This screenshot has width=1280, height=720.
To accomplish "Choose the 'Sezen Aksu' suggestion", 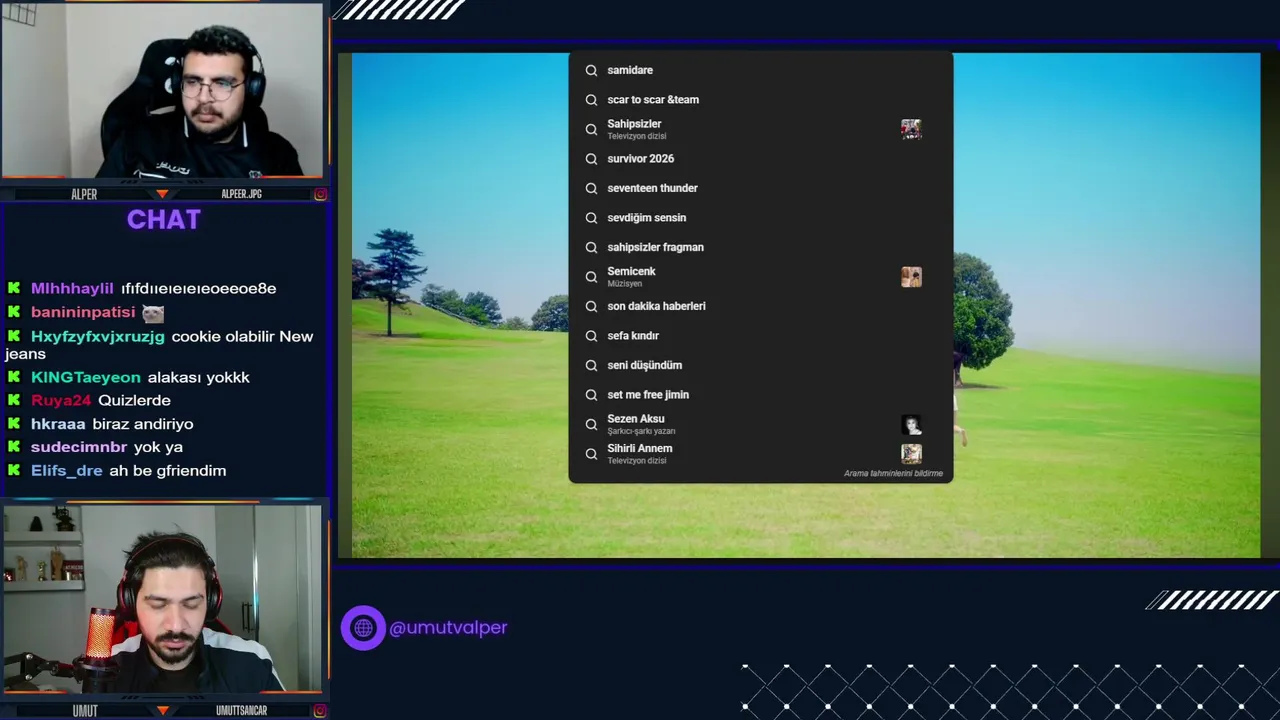I will pos(760,424).
